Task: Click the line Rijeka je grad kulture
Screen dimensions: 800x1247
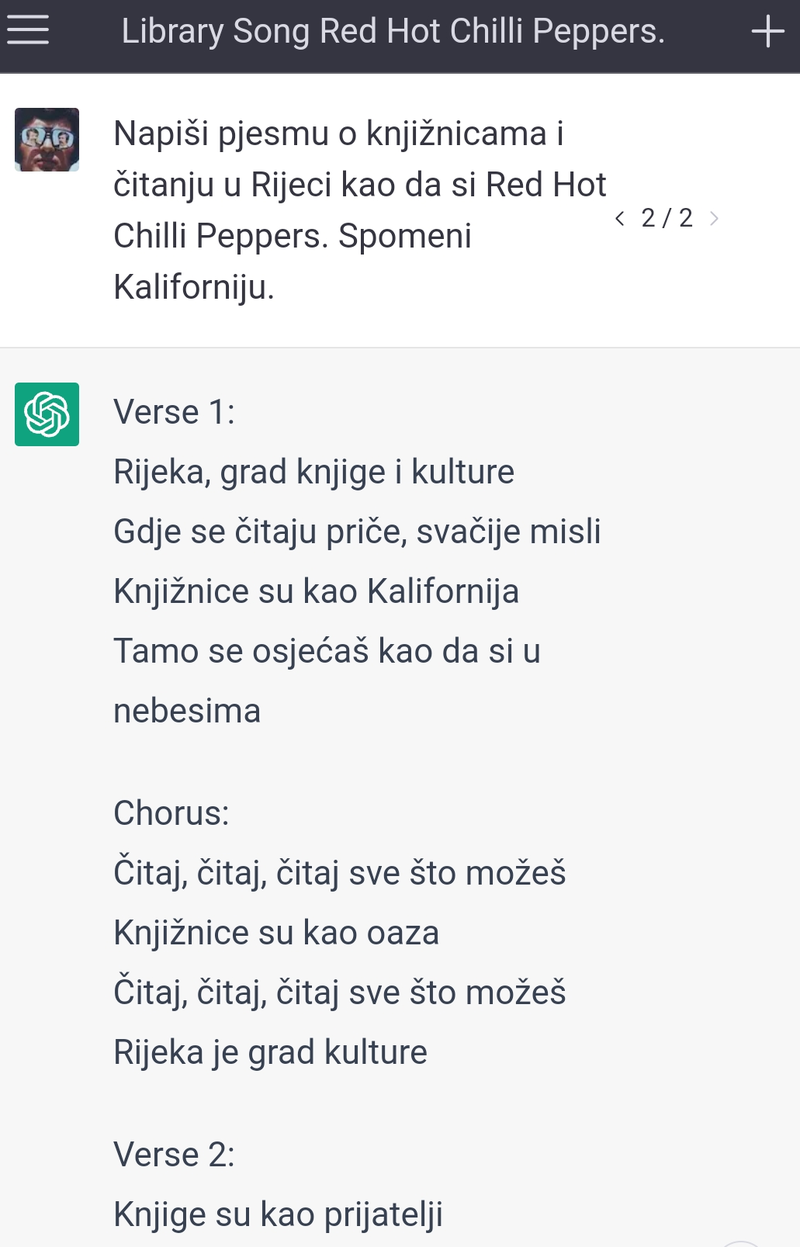Action: point(270,1052)
